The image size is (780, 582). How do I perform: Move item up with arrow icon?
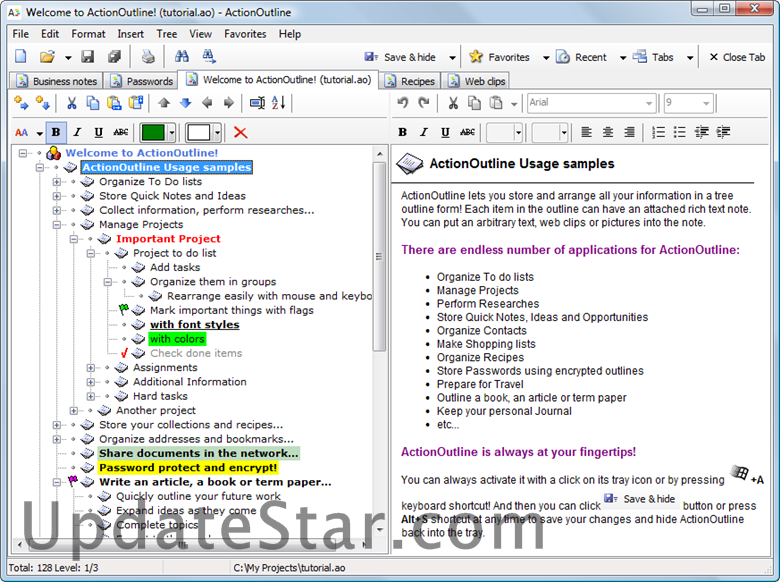coord(164,103)
